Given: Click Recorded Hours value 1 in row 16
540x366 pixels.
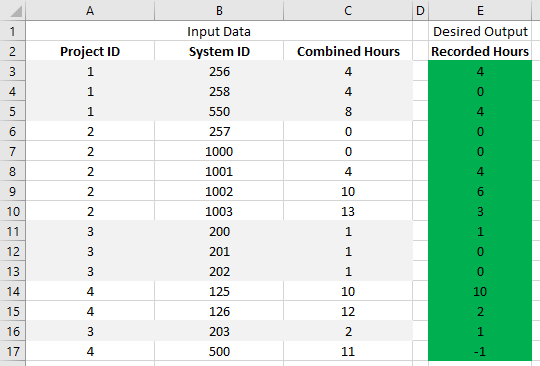Looking at the screenshot, I should click(480, 331).
